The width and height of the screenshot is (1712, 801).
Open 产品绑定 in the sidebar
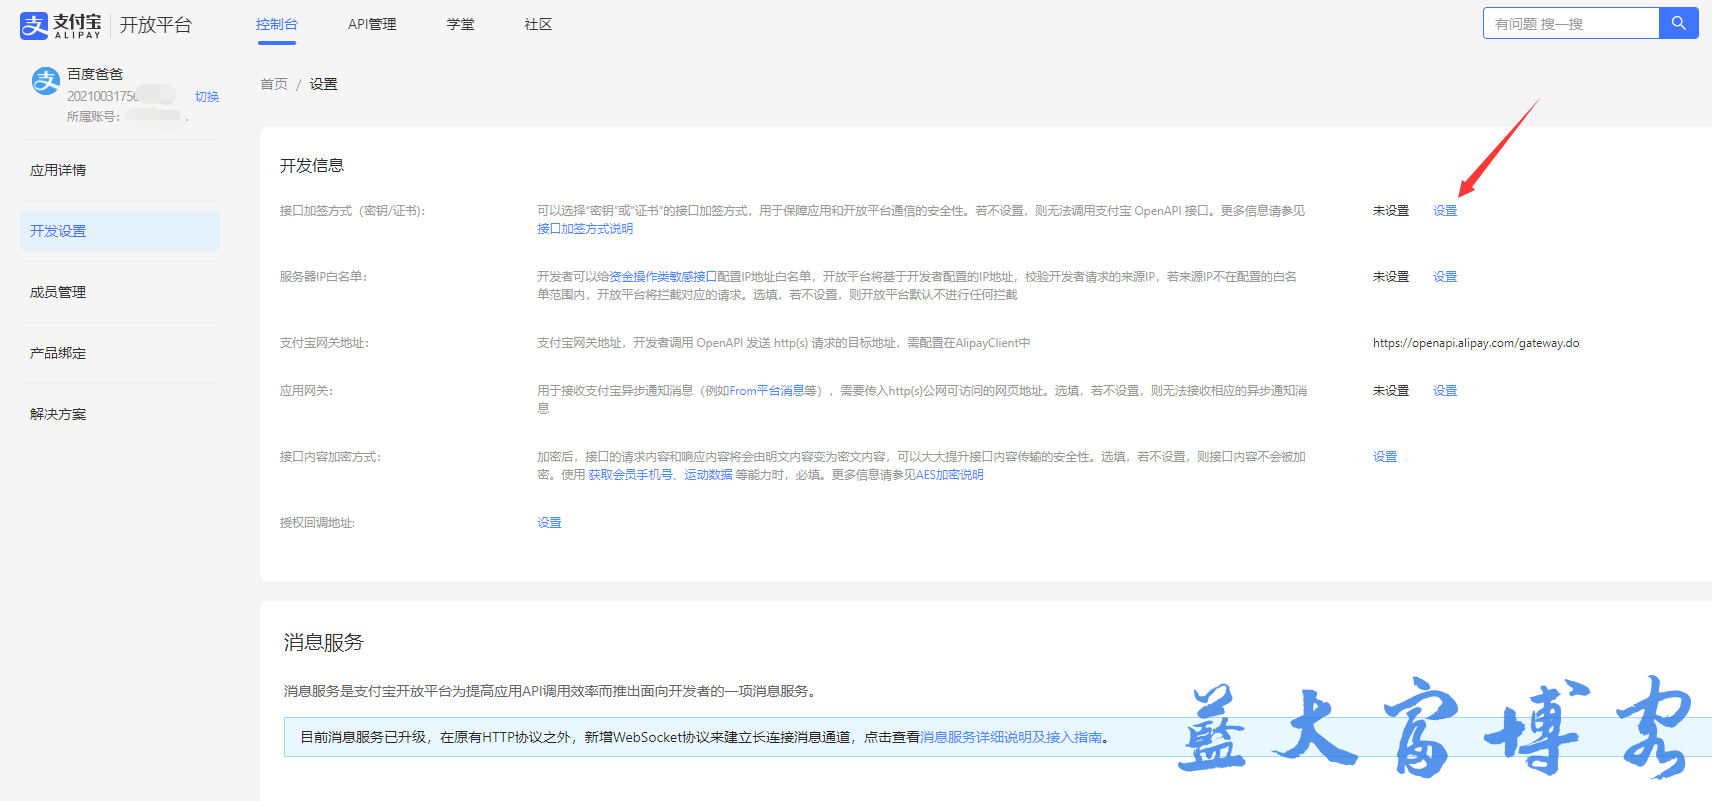(x=120, y=353)
